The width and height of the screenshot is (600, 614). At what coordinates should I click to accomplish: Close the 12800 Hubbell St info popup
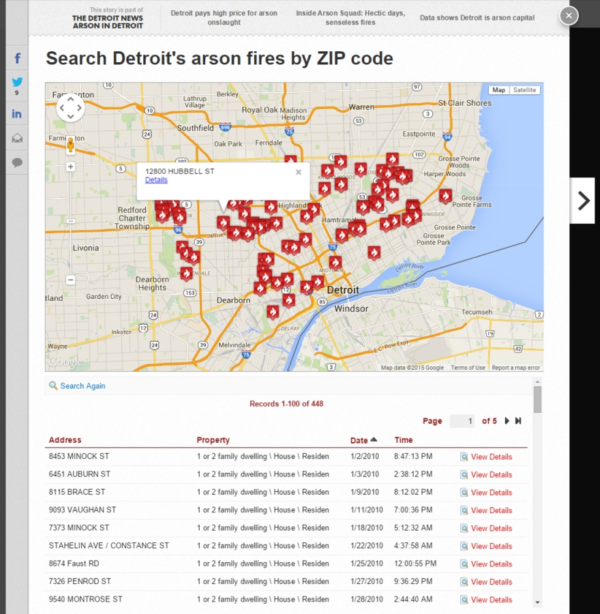[297, 172]
